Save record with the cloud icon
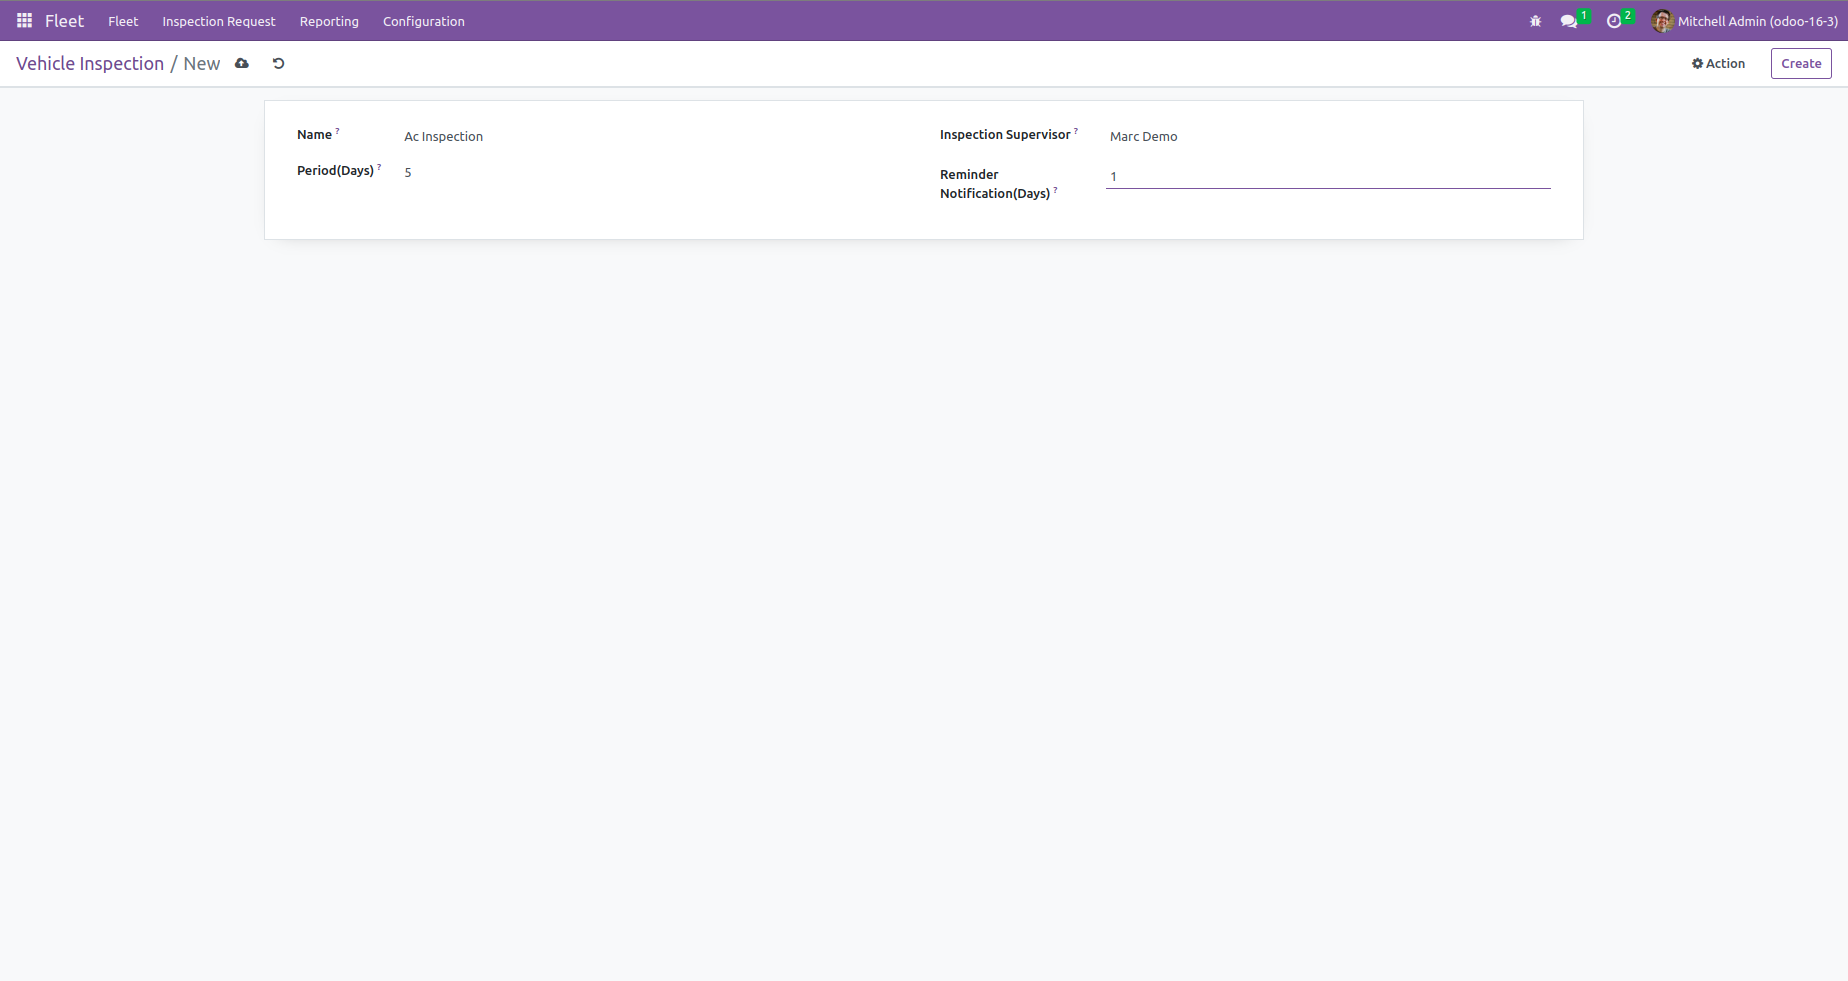The width and height of the screenshot is (1848, 981). click(242, 64)
